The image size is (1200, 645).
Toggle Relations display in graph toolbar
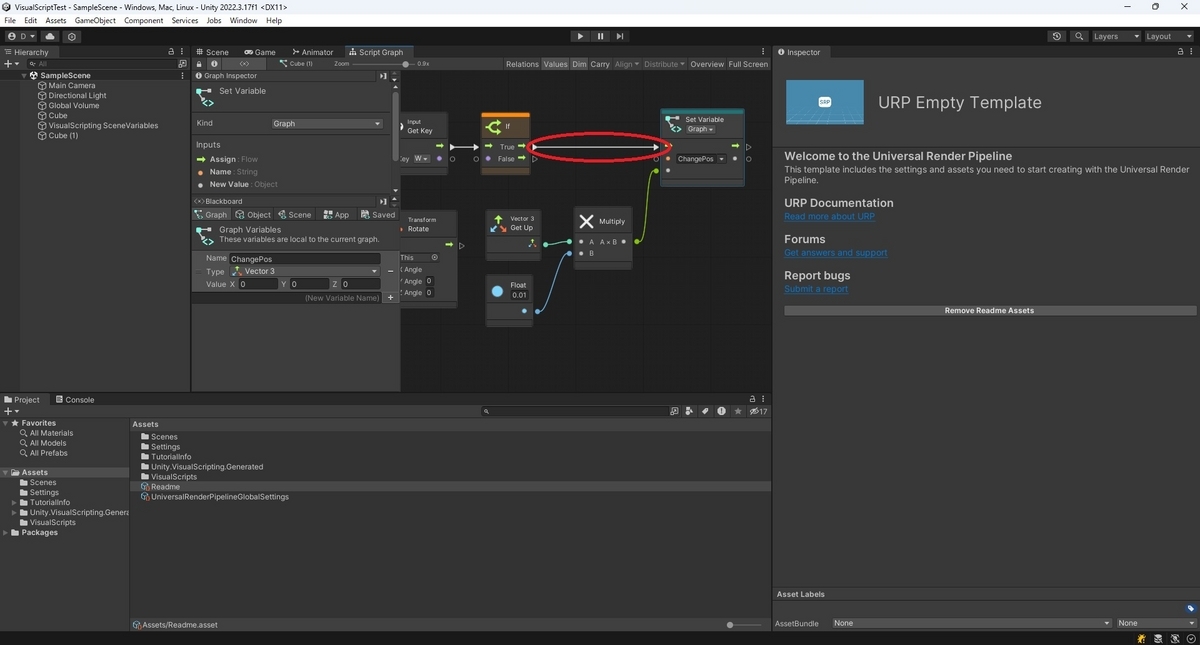click(522, 64)
